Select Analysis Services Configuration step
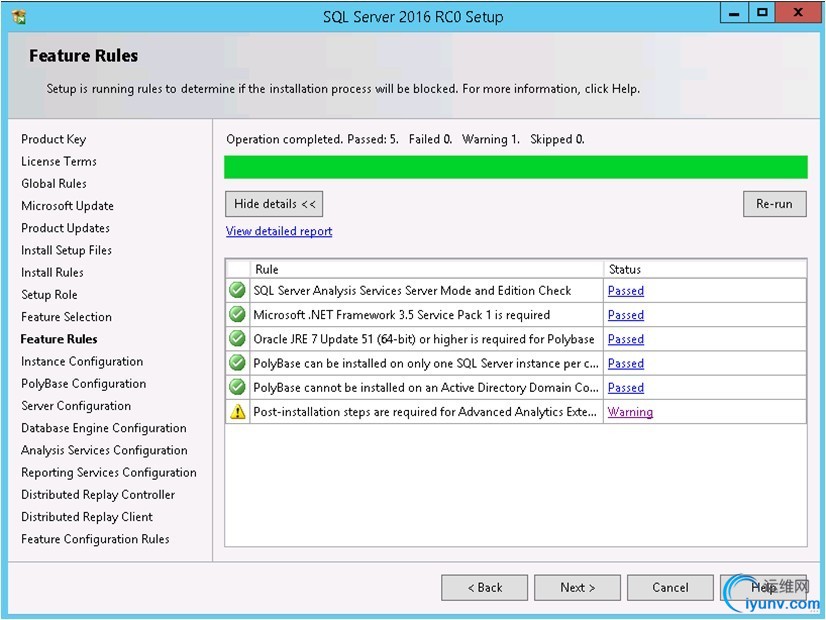Screen dimensions: 826x620 [104, 450]
